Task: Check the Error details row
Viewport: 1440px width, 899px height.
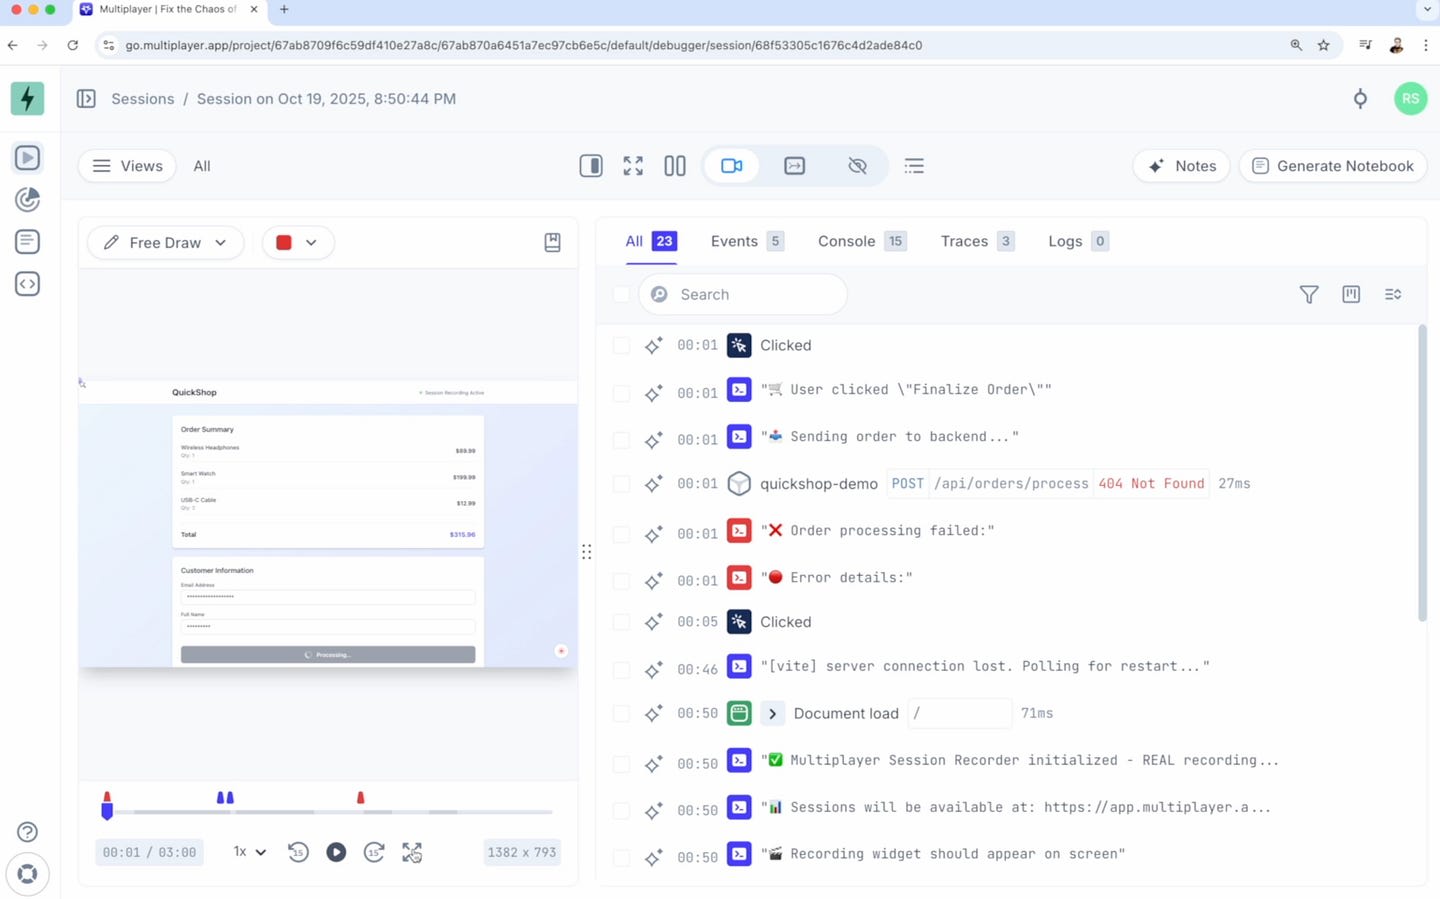Action: [621, 581]
